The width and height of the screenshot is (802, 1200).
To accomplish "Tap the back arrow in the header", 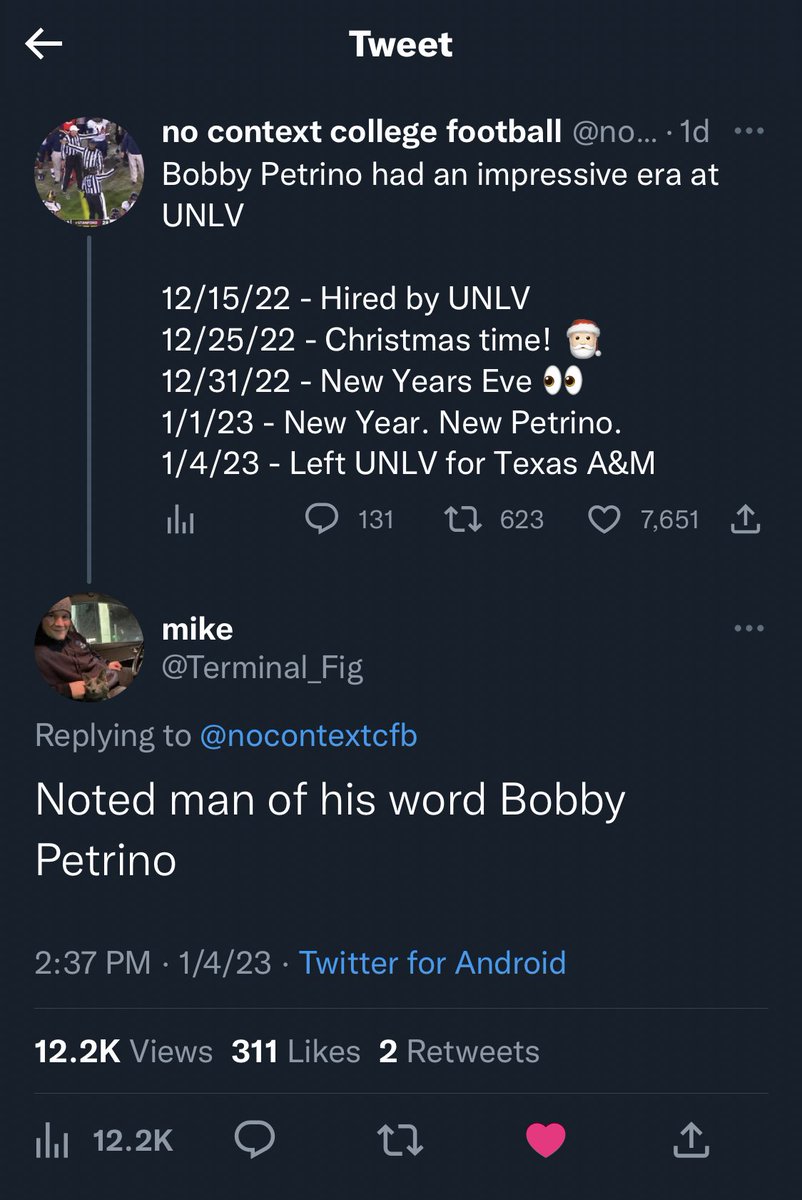I will (x=45, y=43).
